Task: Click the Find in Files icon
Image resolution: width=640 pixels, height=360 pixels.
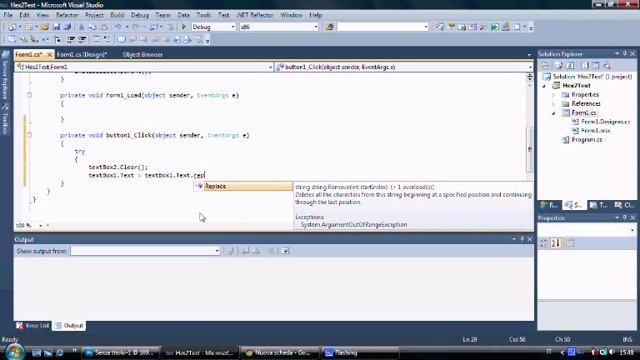Action: pyautogui.click(x=329, y=27)
